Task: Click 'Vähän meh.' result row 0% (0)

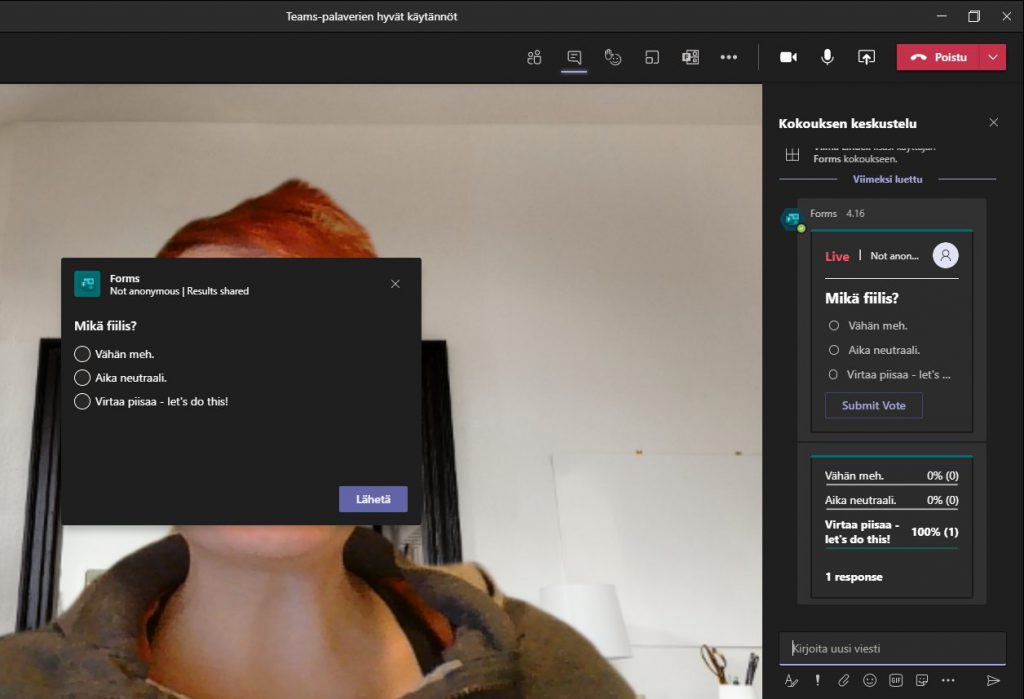Action: [891, 476]
